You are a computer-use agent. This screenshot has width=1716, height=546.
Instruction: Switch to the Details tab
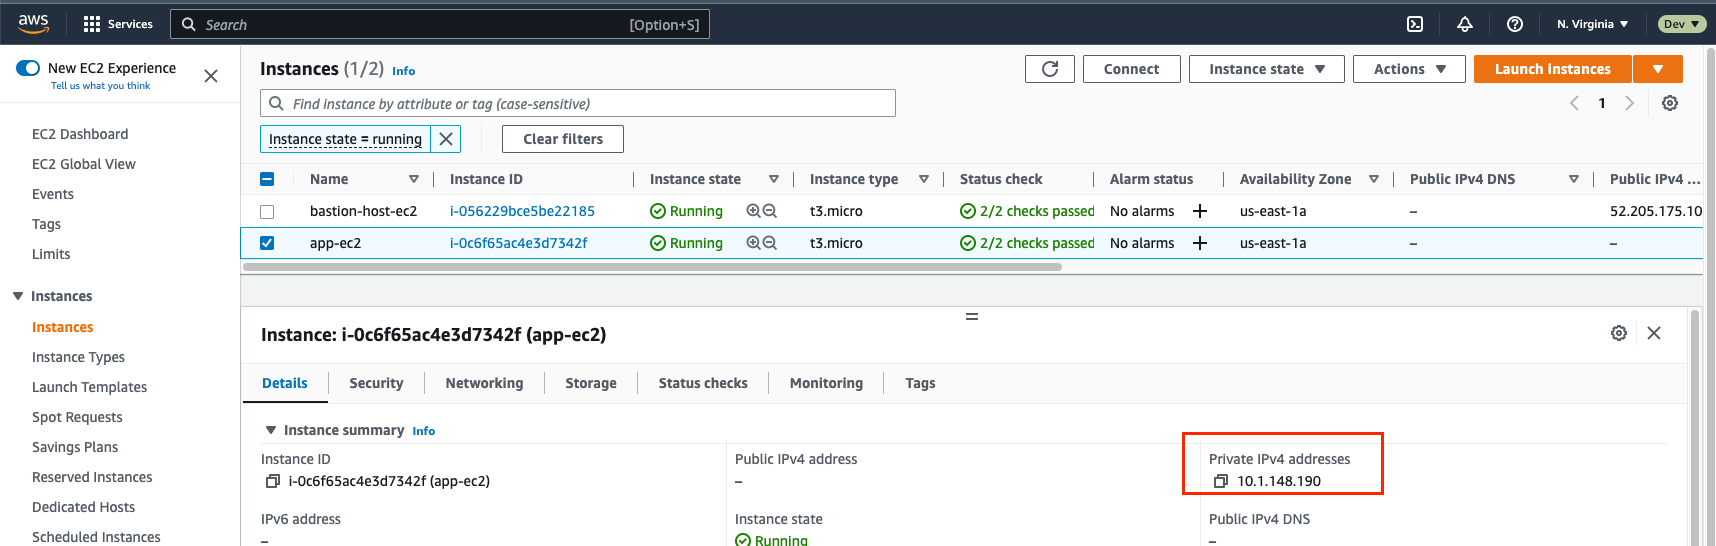click(x=285, y=383)
